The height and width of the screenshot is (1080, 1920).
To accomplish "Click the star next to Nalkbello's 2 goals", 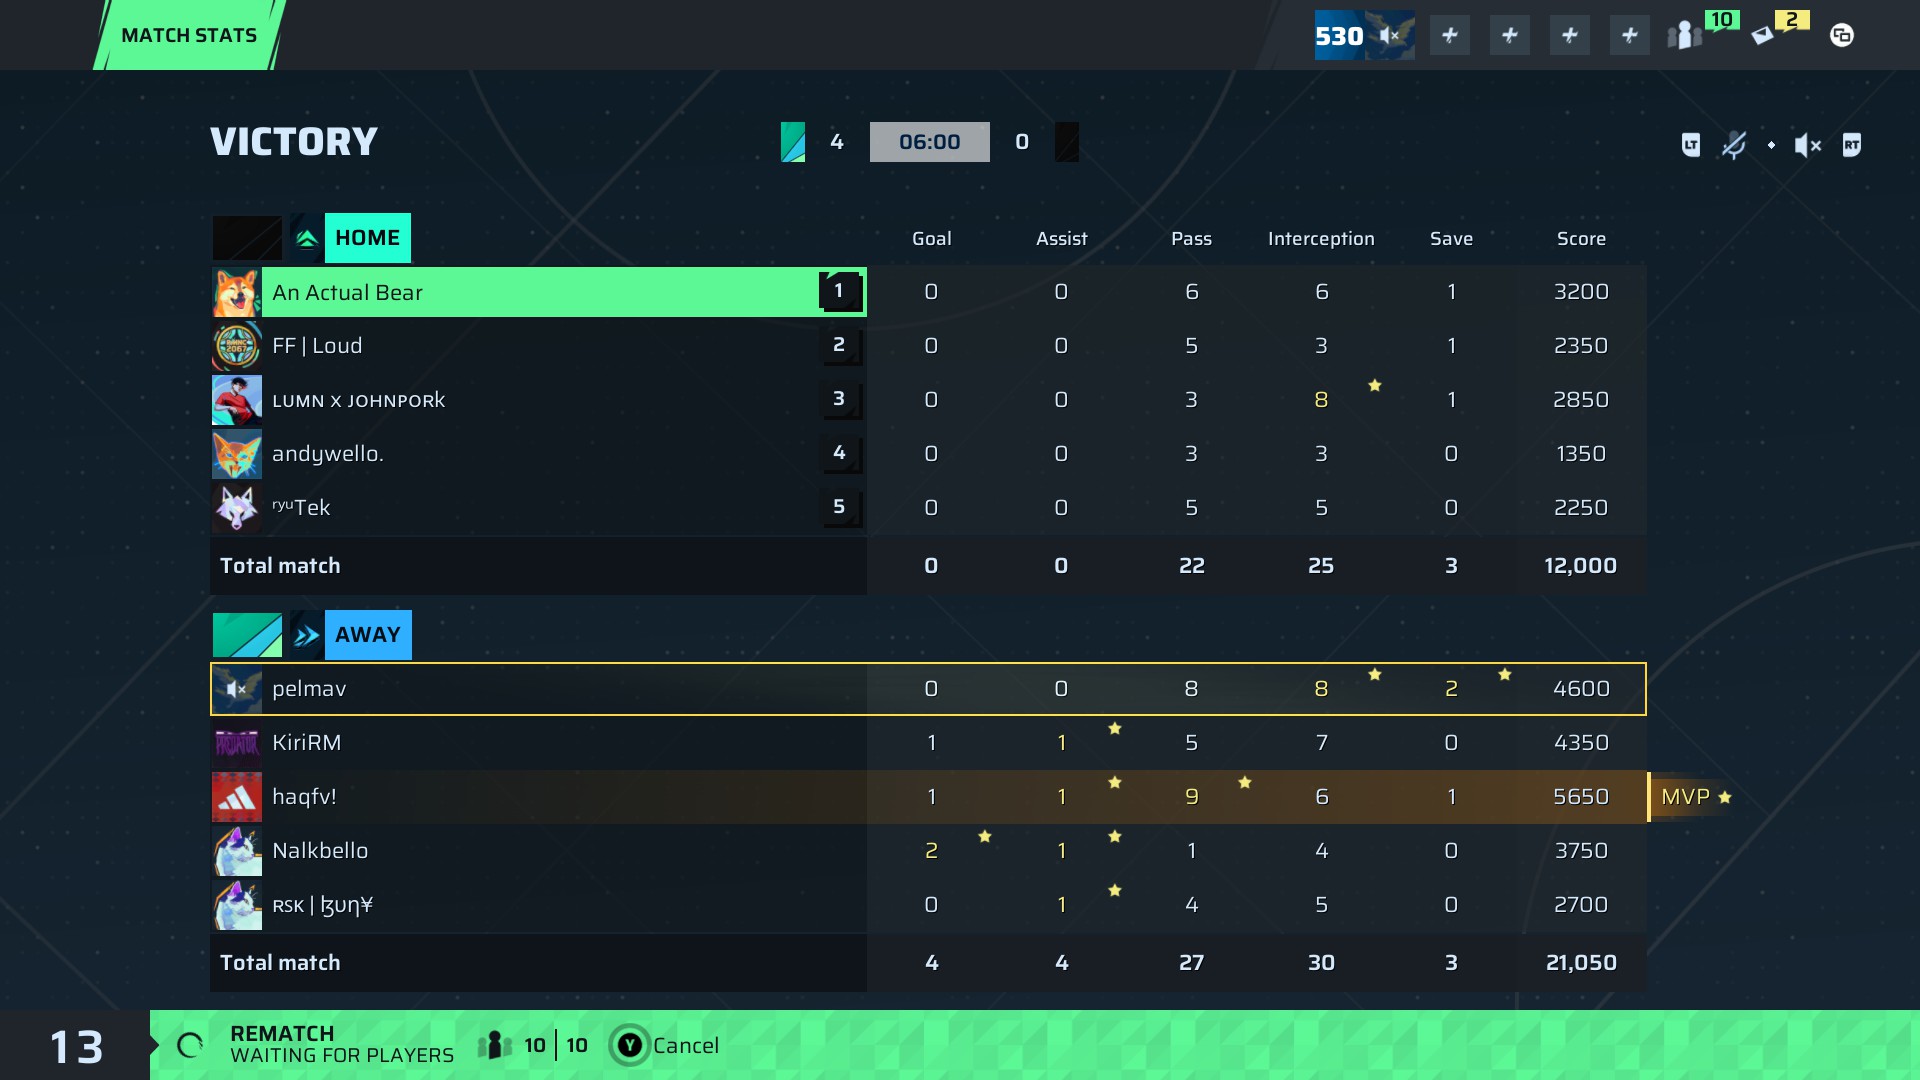I will click(x=985, y=836).
